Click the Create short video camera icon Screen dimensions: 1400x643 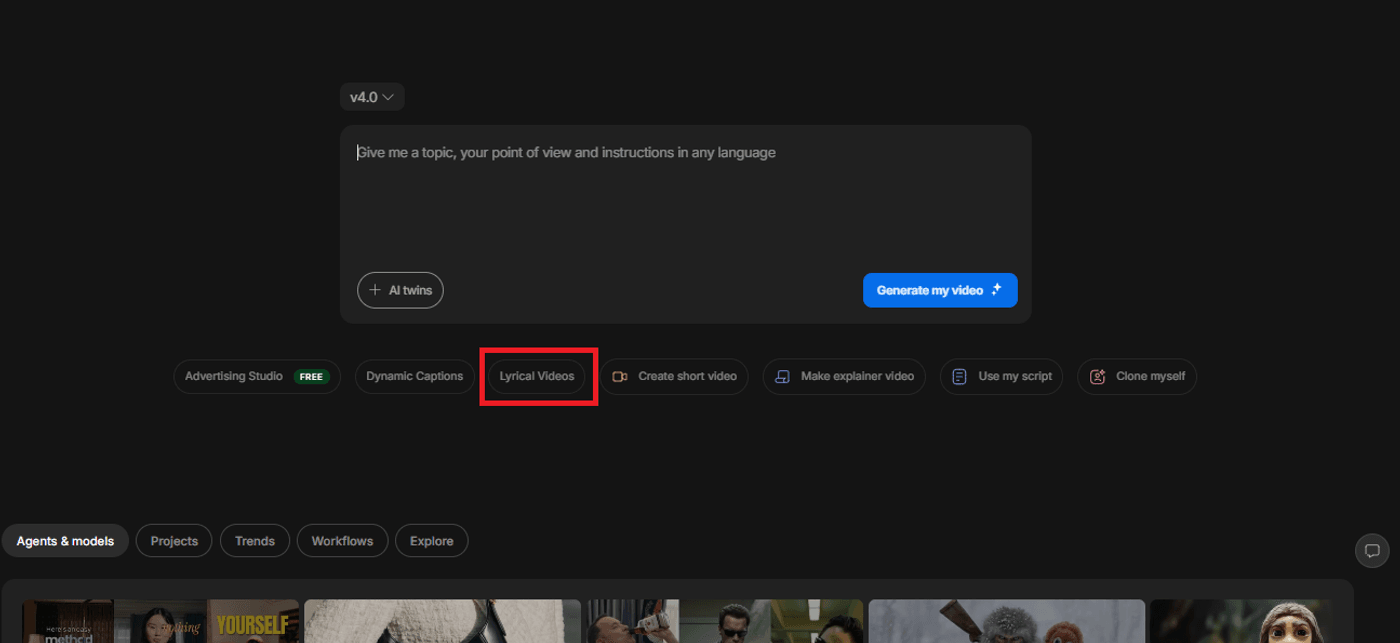coord(620,376)
